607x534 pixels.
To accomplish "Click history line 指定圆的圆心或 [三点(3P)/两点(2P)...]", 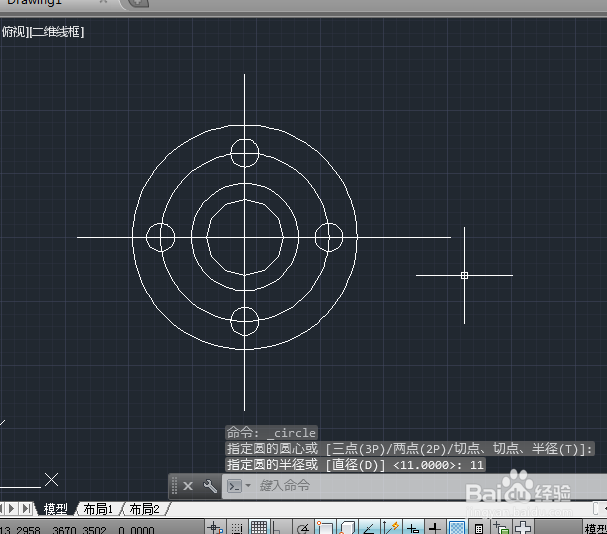I will tap(410, 448).
